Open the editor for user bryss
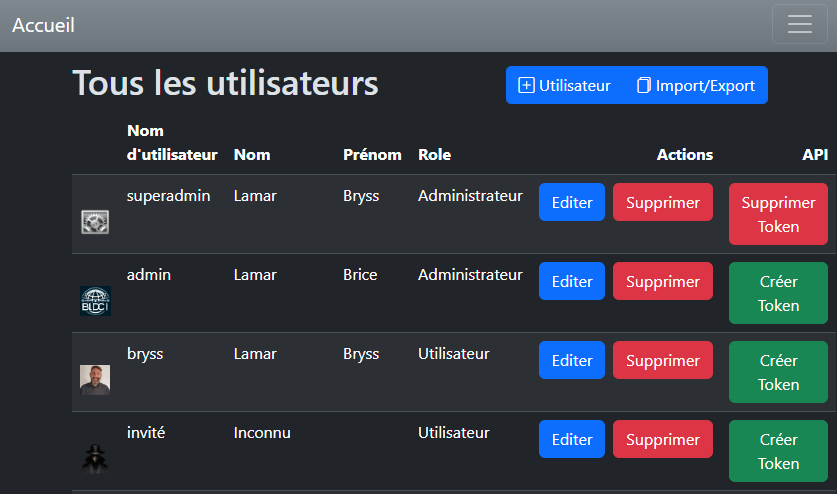This screenshot has height=494, width=837. (x=572, y=361)
